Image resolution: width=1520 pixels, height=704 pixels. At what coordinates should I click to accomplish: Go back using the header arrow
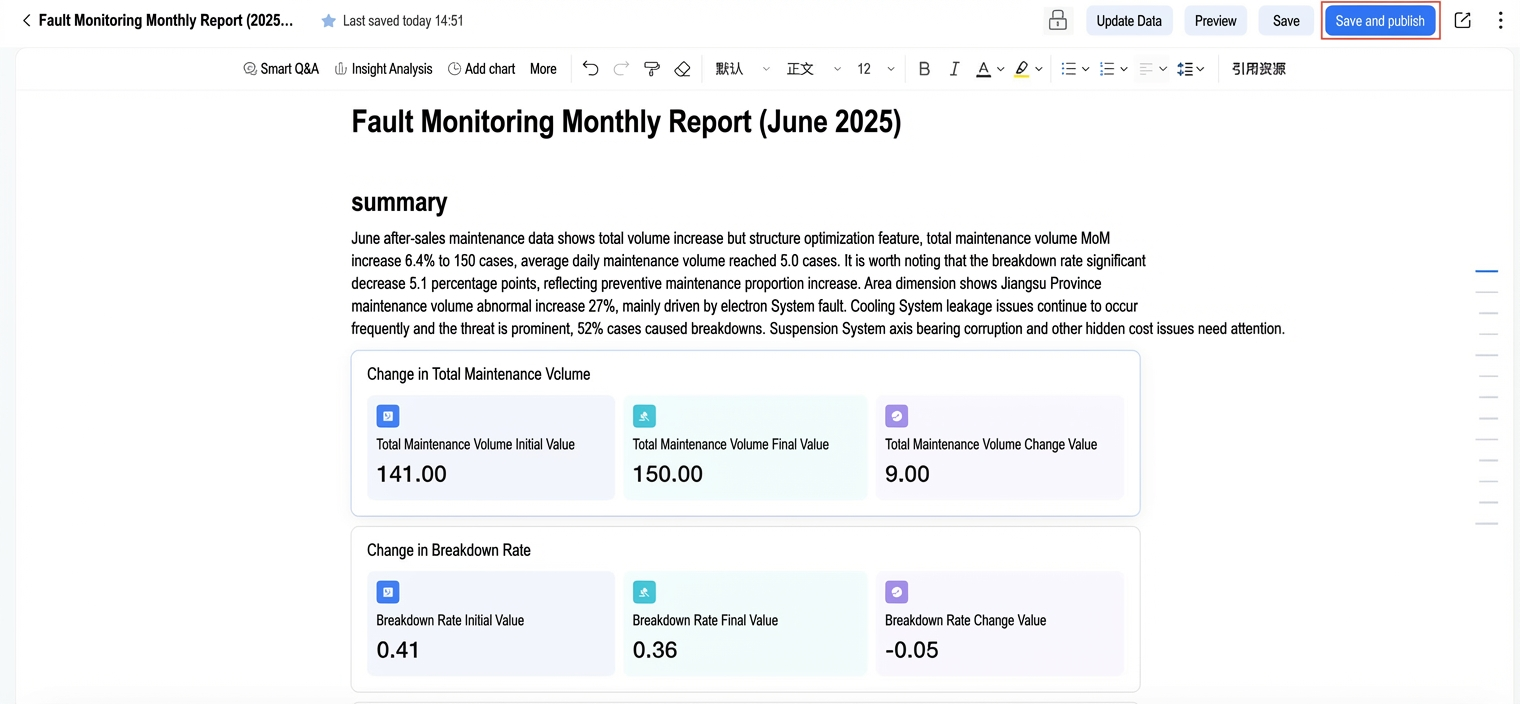click(x=26, y=20)
